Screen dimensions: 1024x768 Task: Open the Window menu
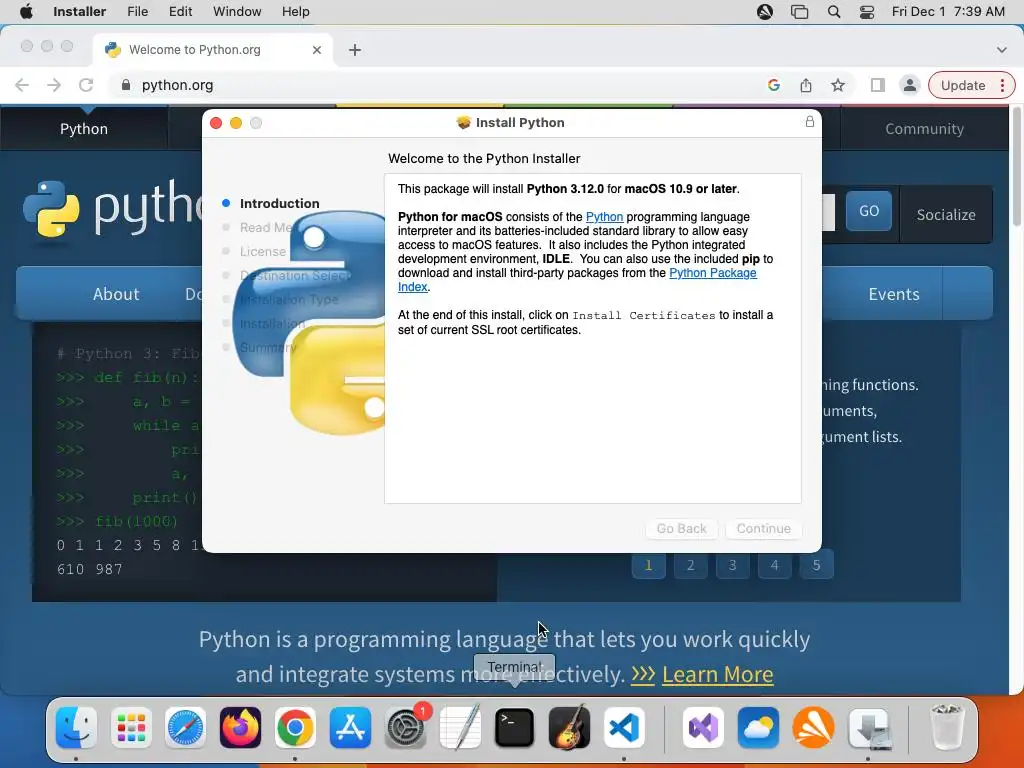(237, 12)
